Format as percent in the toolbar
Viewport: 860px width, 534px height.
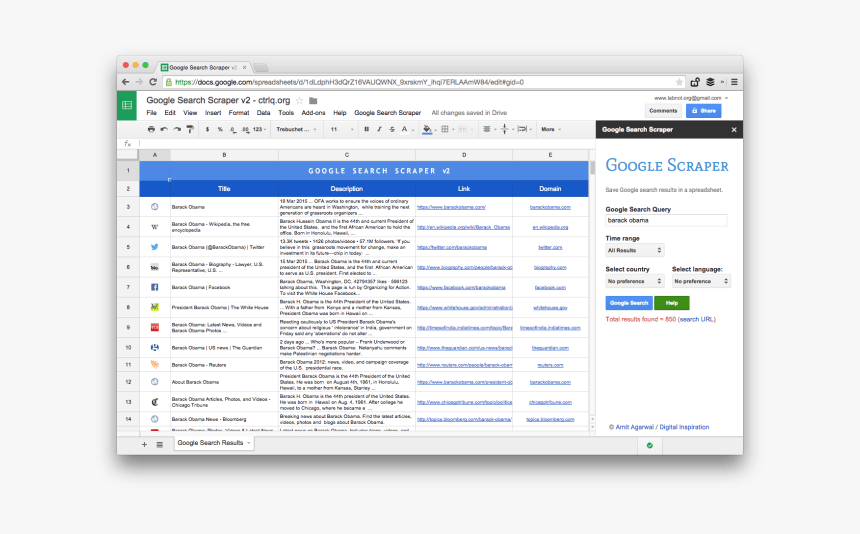click(x=220, y=129)
